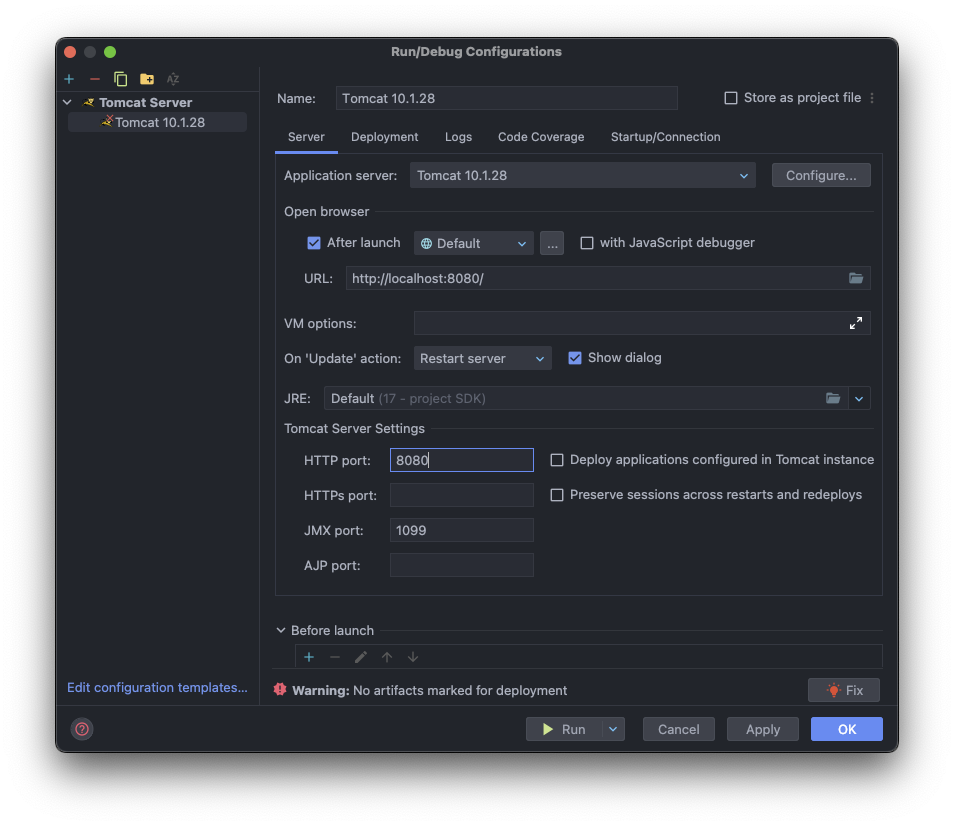
Task: Open the On 'Update' action dropdown
Action: (482, 358)
